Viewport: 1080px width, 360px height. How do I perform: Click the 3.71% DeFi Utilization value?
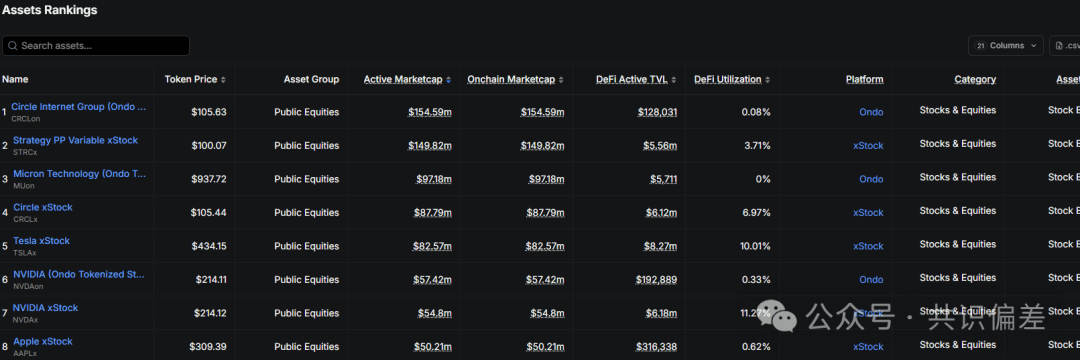pos(756,146)
